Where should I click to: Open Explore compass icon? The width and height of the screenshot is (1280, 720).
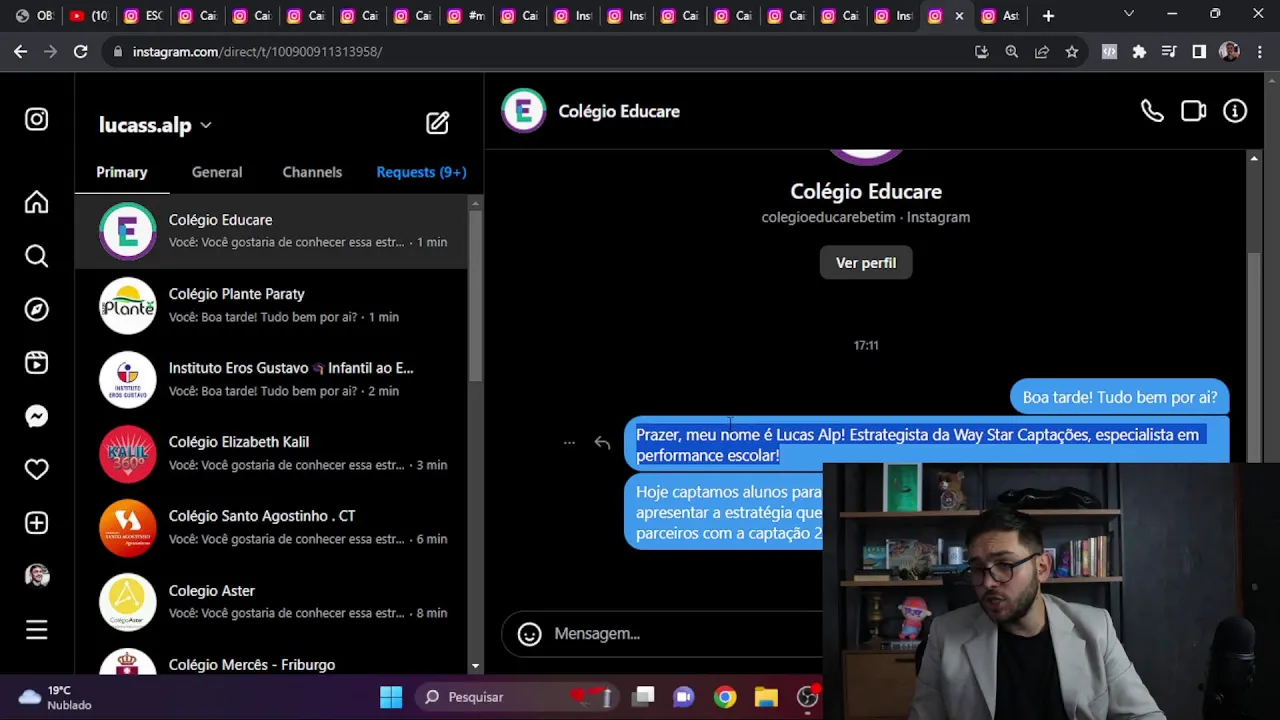point(37,309)
